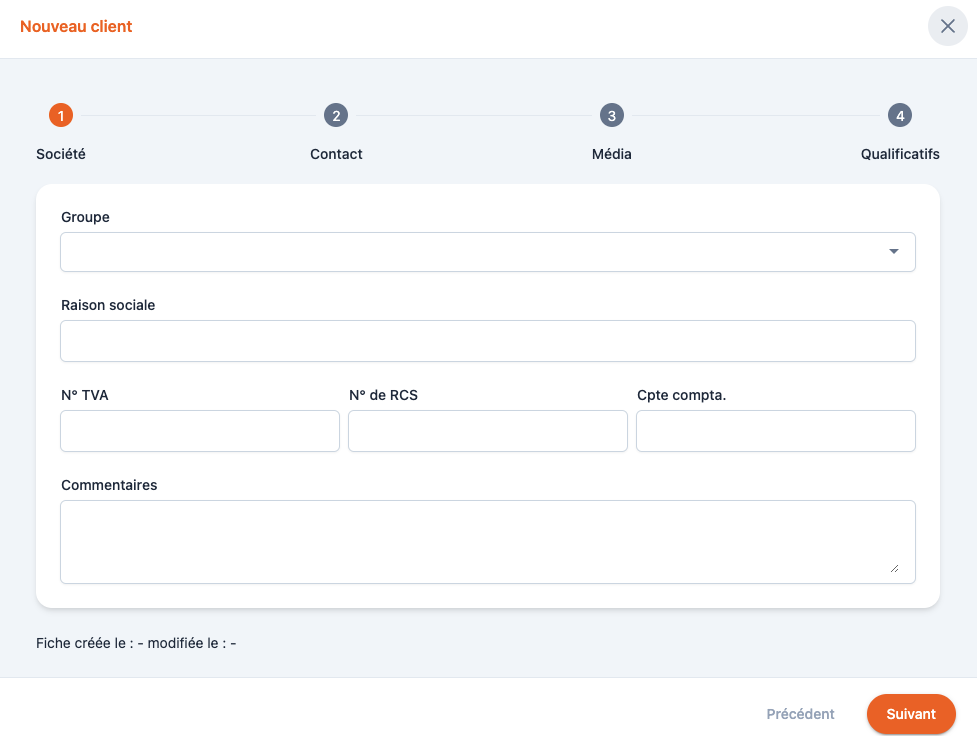Click the step 1 circle icon
The image size is (977, 736).
pyautogui.click(x=61, y=116)
